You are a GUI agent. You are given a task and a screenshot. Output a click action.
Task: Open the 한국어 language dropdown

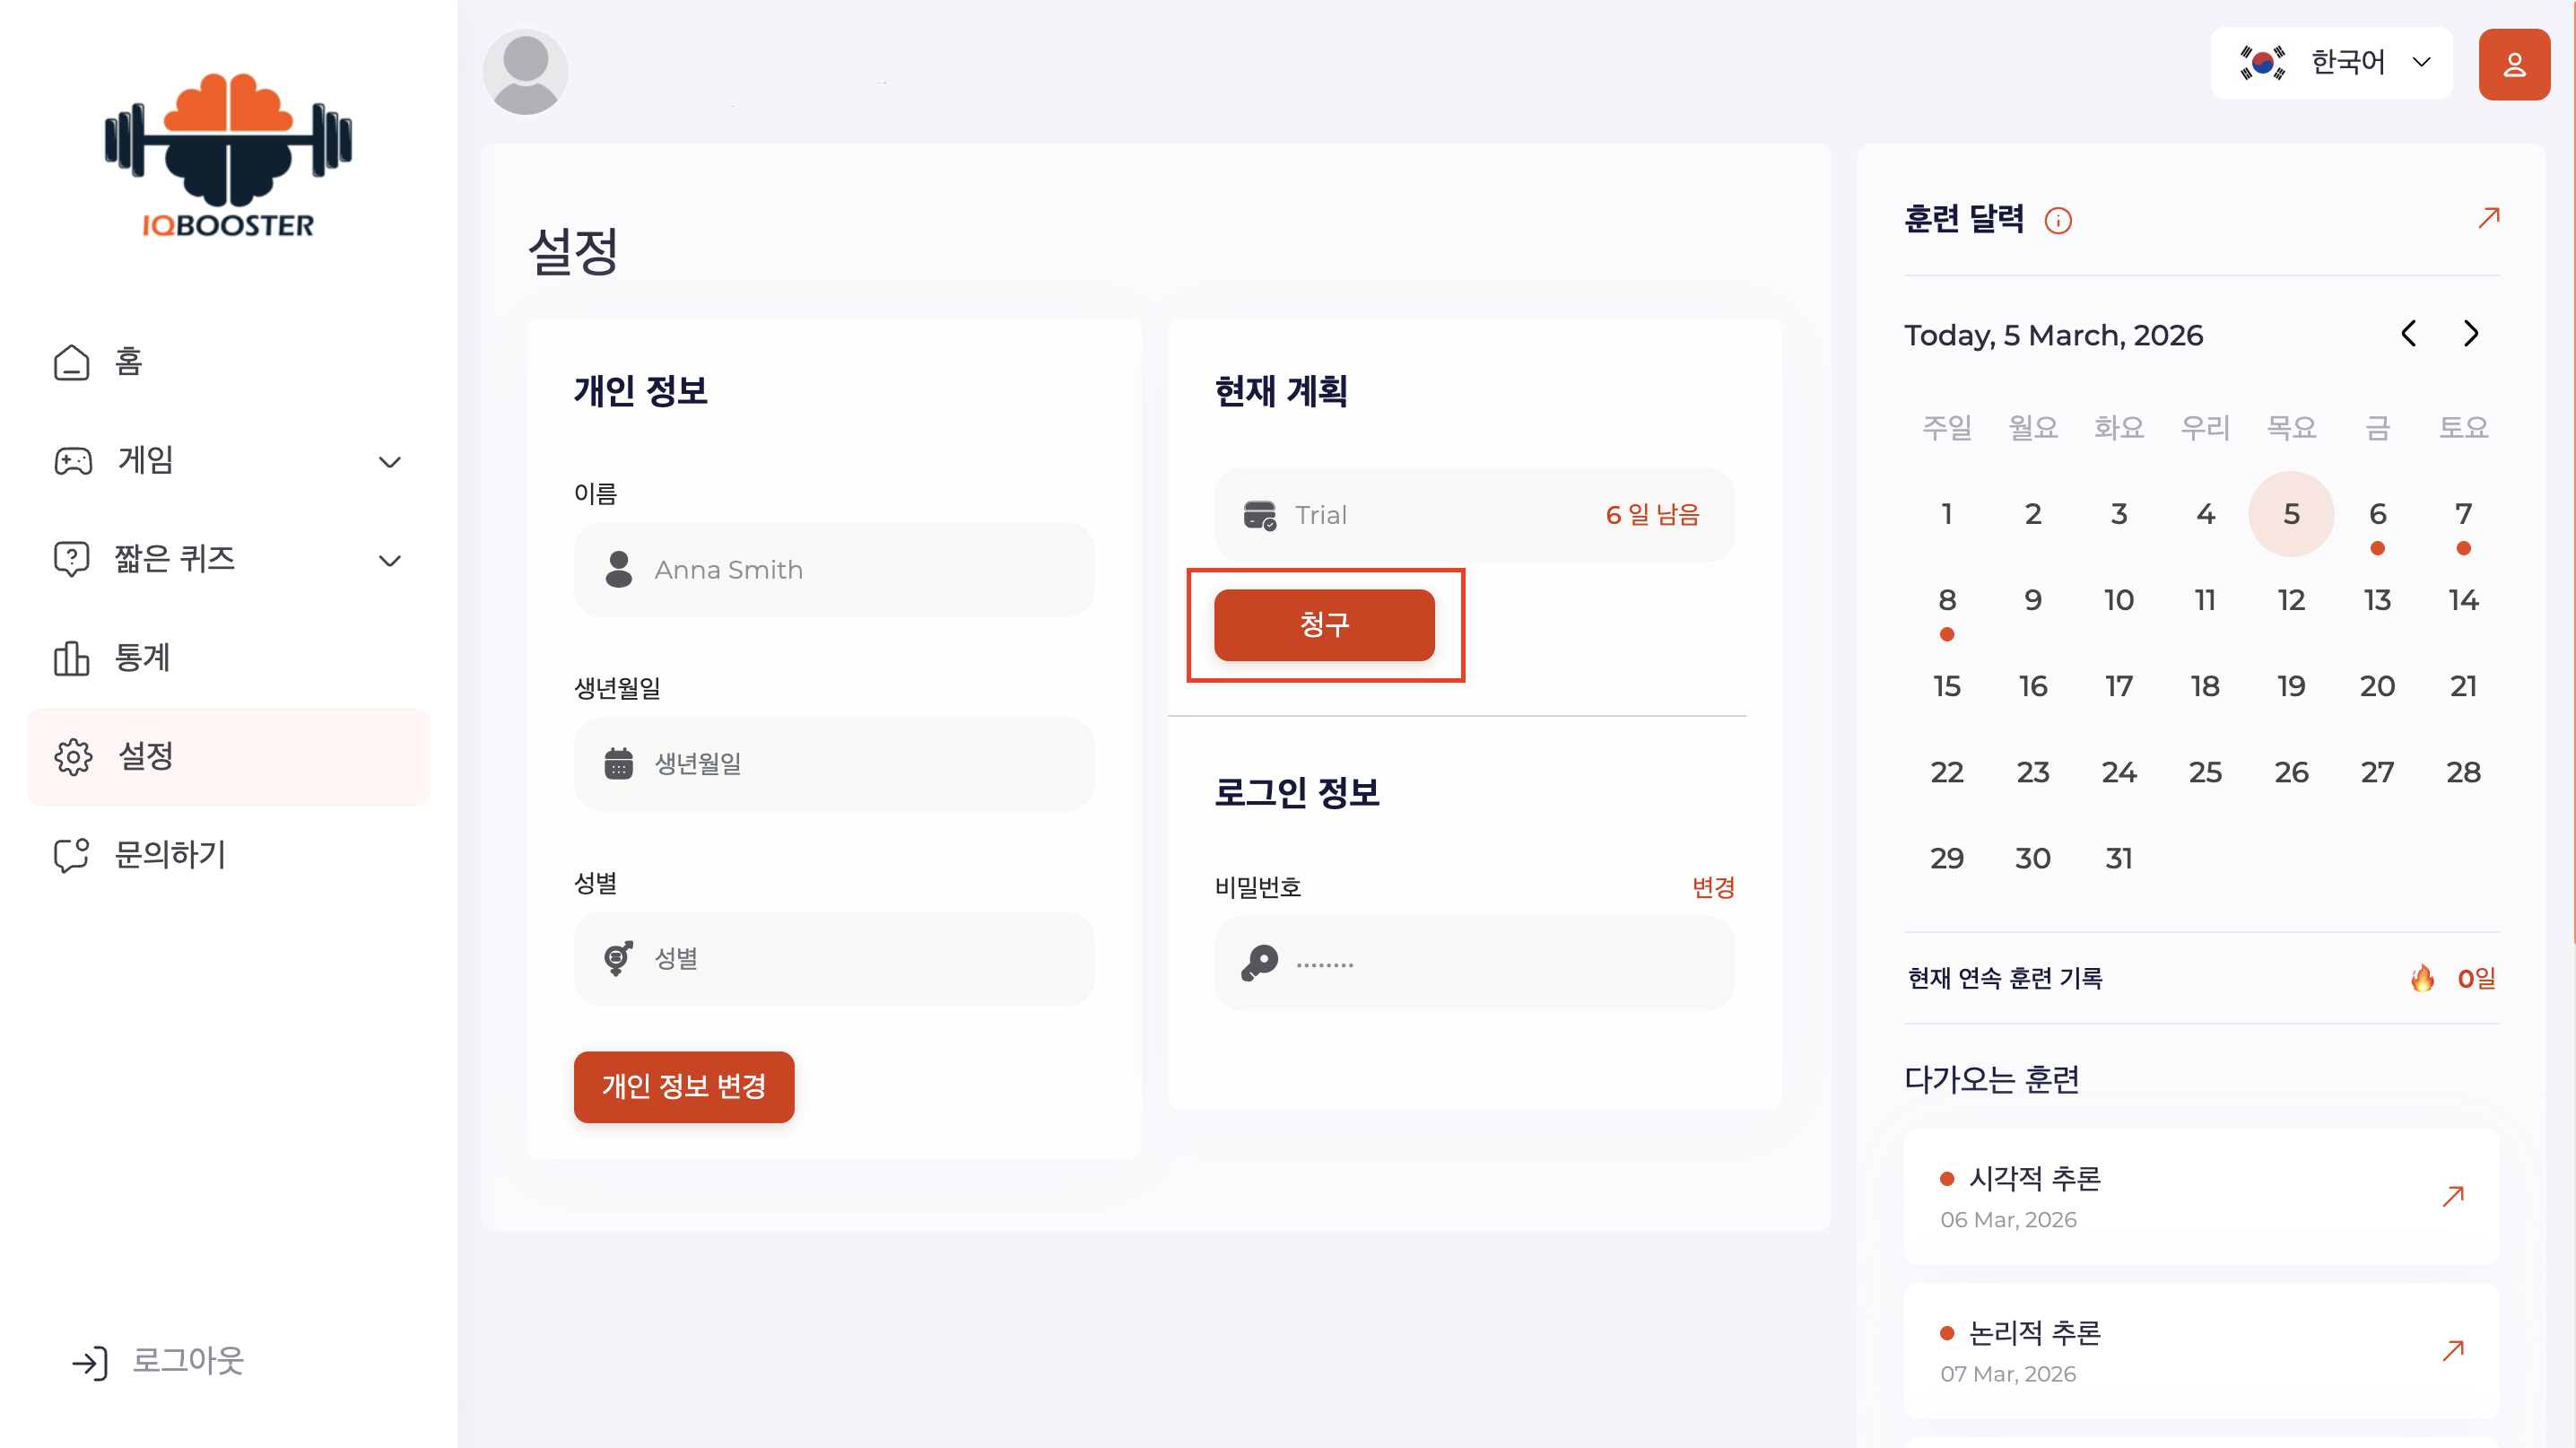click(2331, 63)
